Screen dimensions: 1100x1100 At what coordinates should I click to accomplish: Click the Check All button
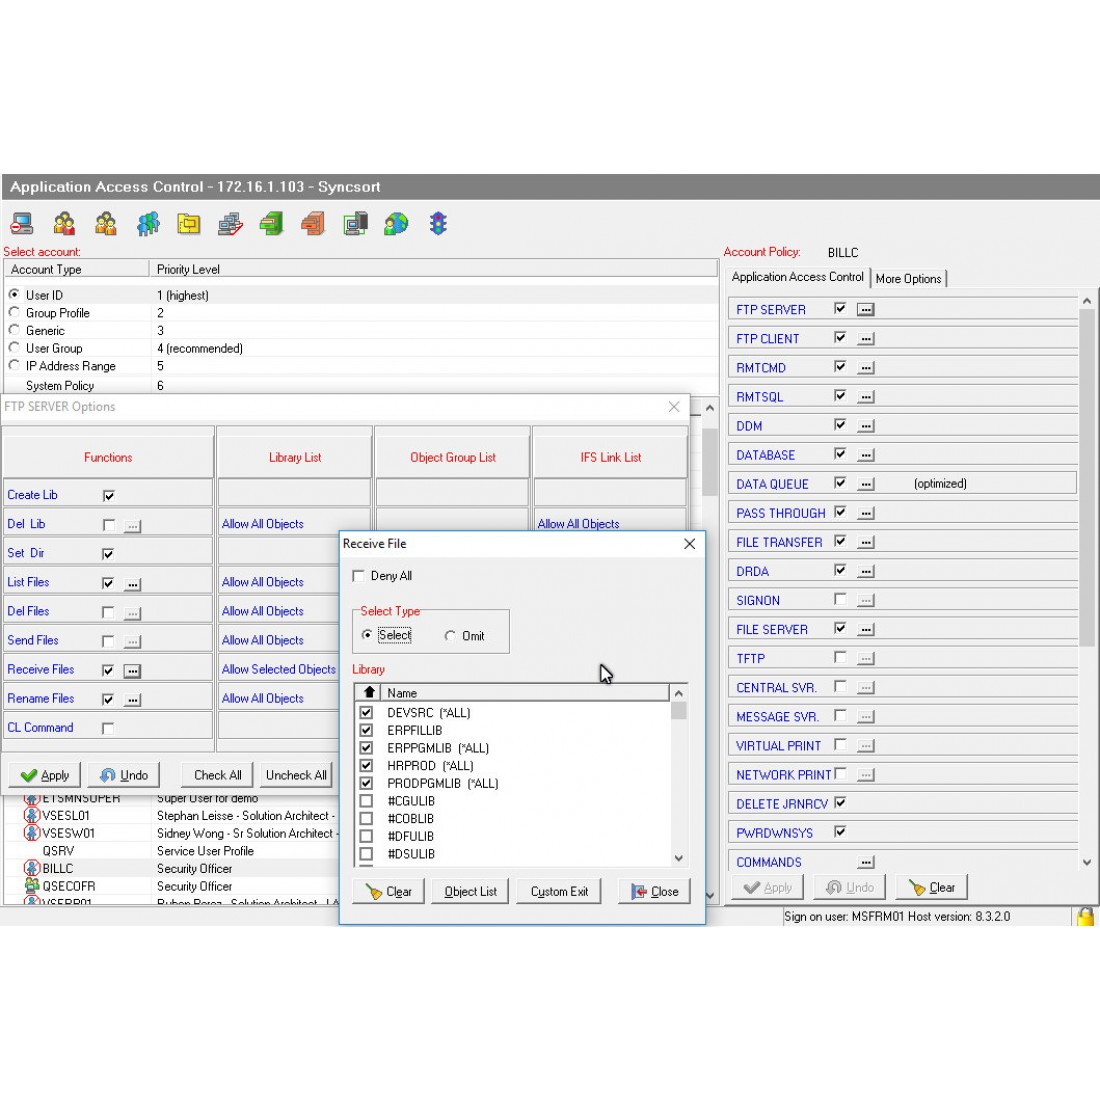(217, 775)
